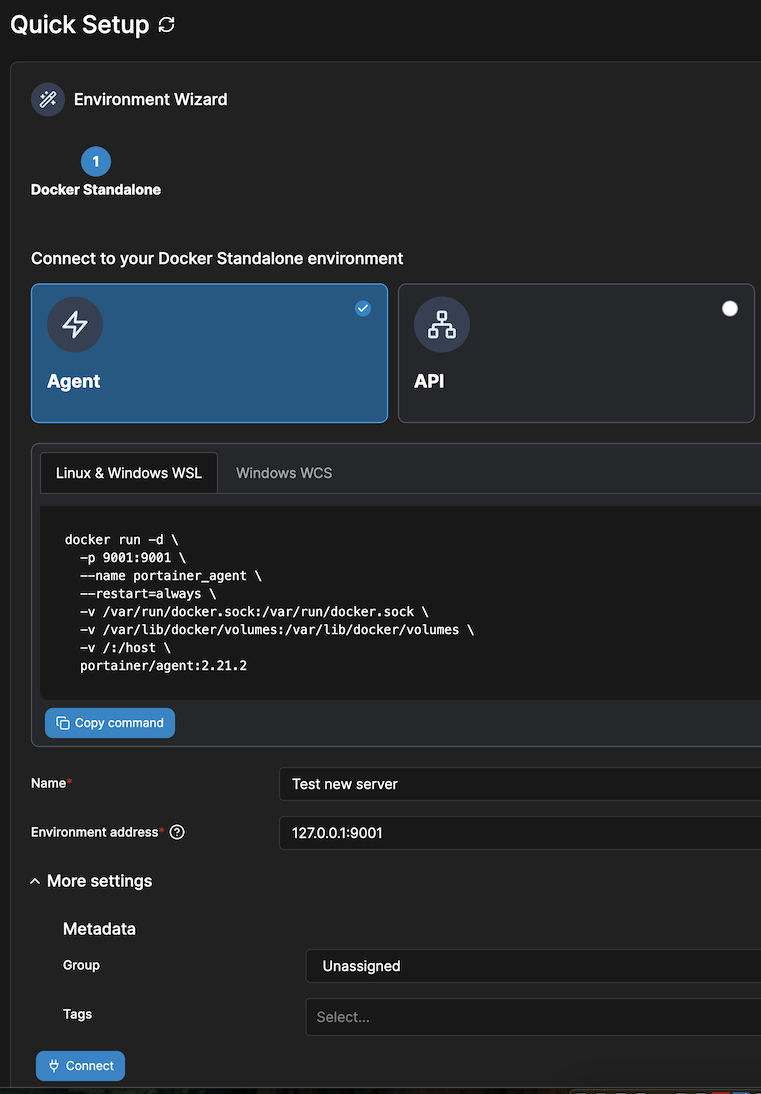Open the Tags selection dropdown
The image size is (761, 1094).
530,1016
